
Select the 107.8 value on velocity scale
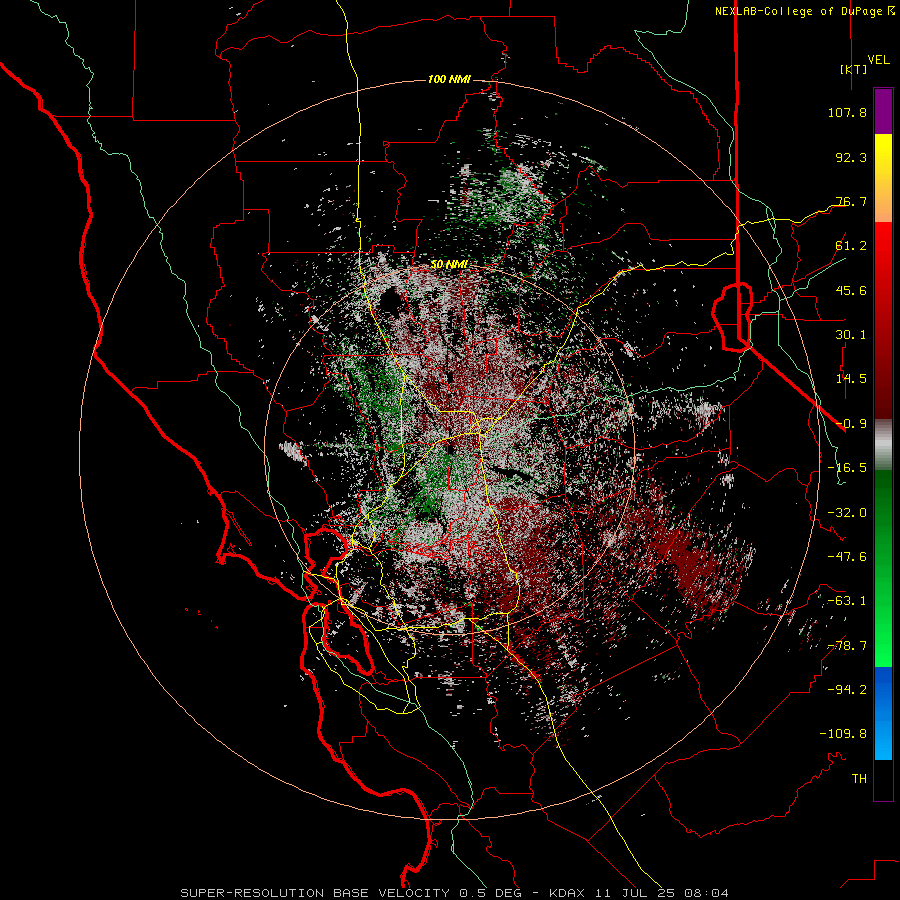coord(847,112)
